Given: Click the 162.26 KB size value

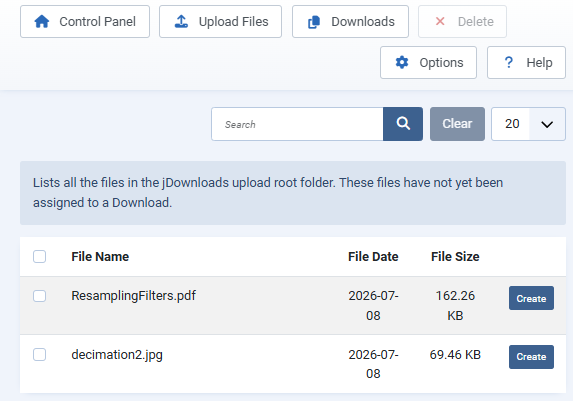Looking at the screenshot, I should coord(455,305).
